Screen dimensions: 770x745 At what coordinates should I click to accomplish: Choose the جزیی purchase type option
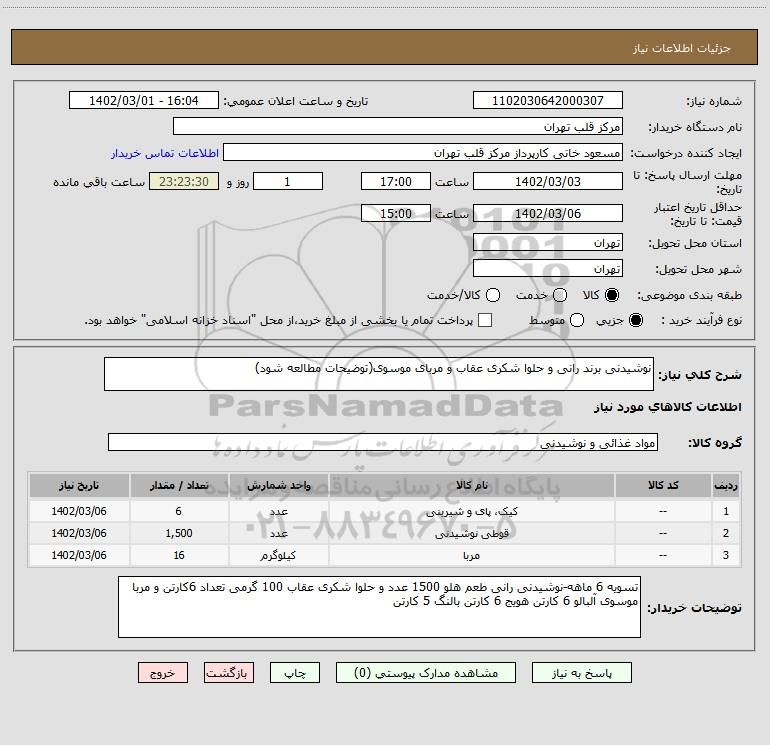pyautogui.click(x=635, y=320)
